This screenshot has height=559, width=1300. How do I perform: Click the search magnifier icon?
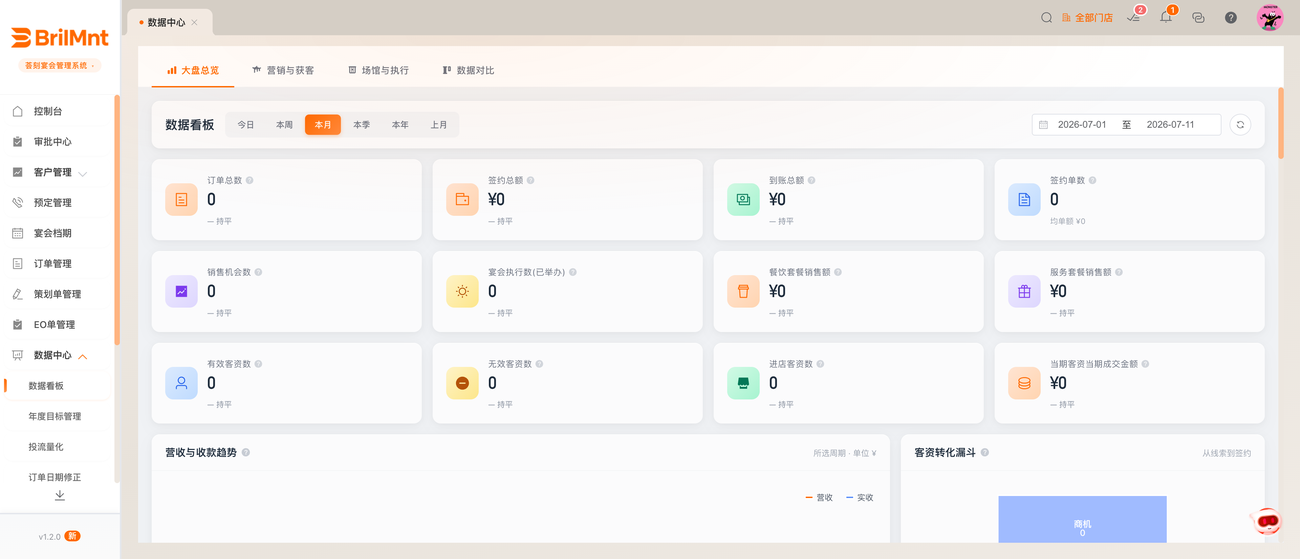tap(1046, 18)
